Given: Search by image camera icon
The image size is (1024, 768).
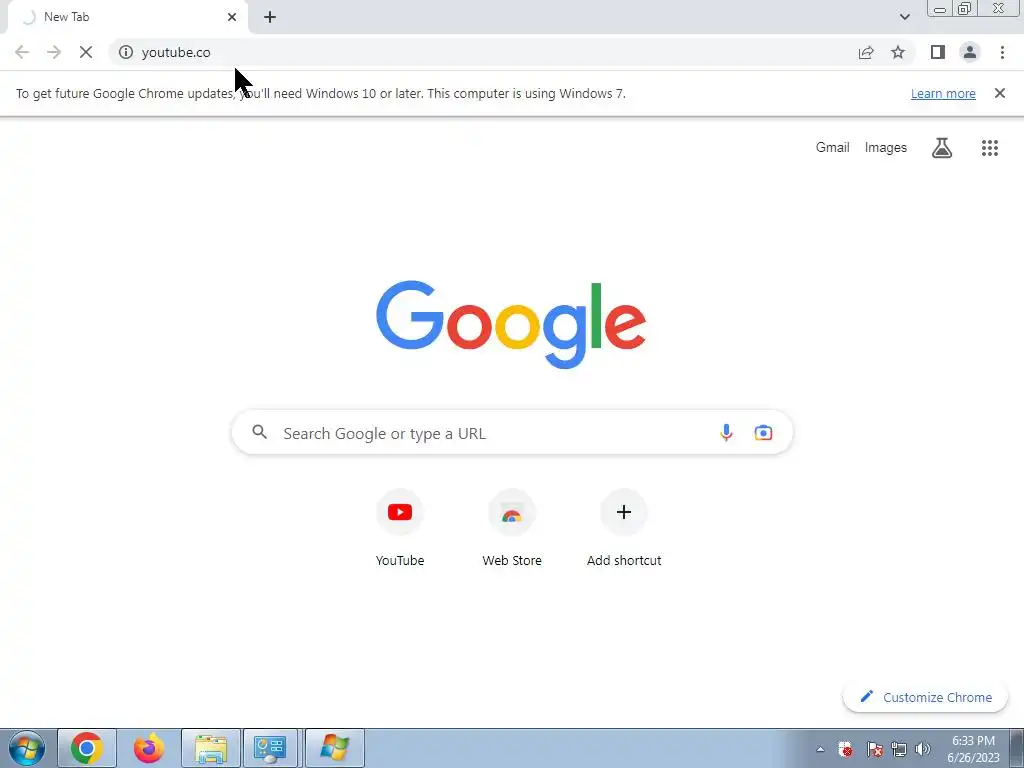Looking at the screenshot, I should point(763,432).
